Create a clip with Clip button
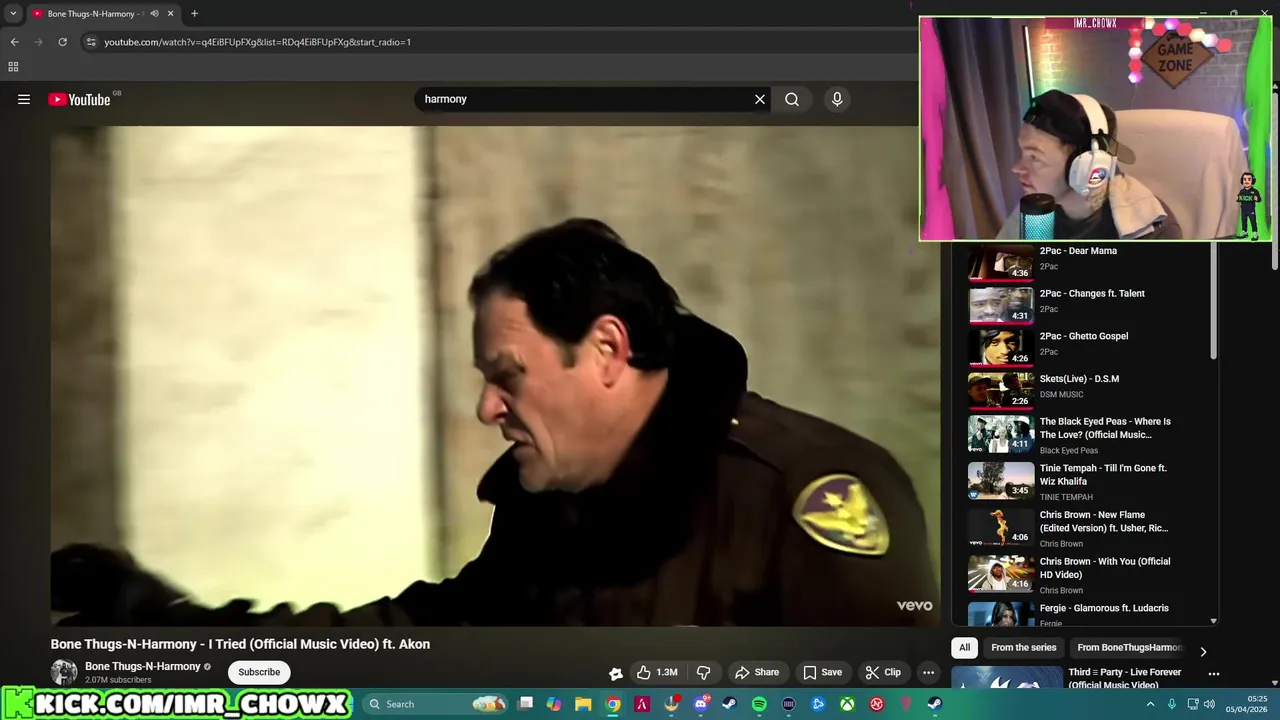 (883, 672)
